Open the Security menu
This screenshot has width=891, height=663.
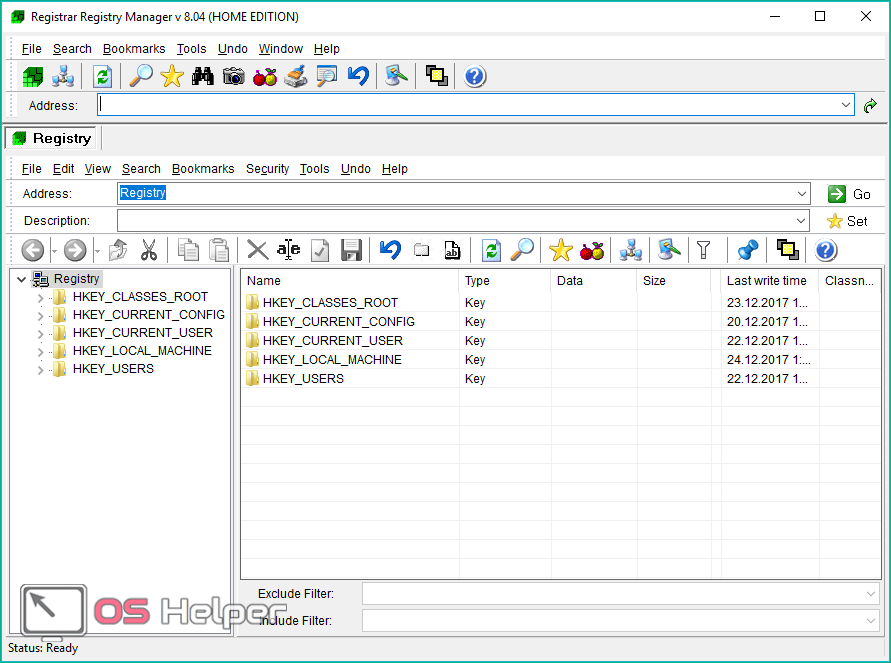click(x=267, y=169)
